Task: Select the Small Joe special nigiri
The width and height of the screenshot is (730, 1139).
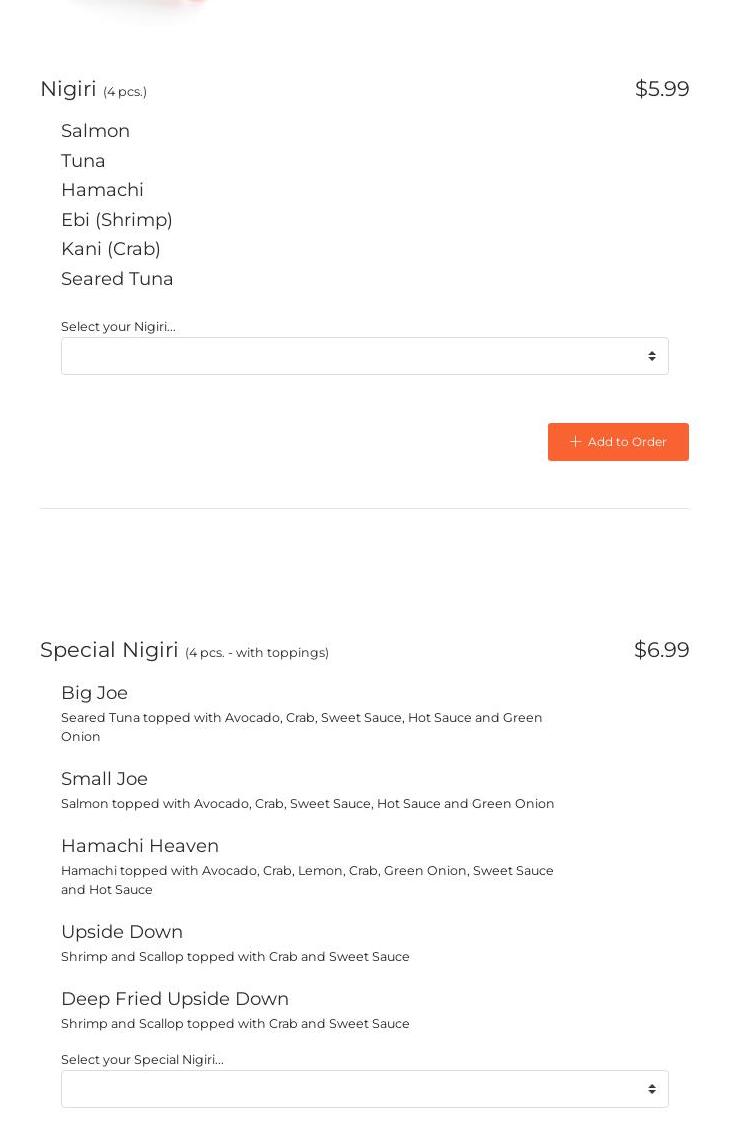Action: 104,779
